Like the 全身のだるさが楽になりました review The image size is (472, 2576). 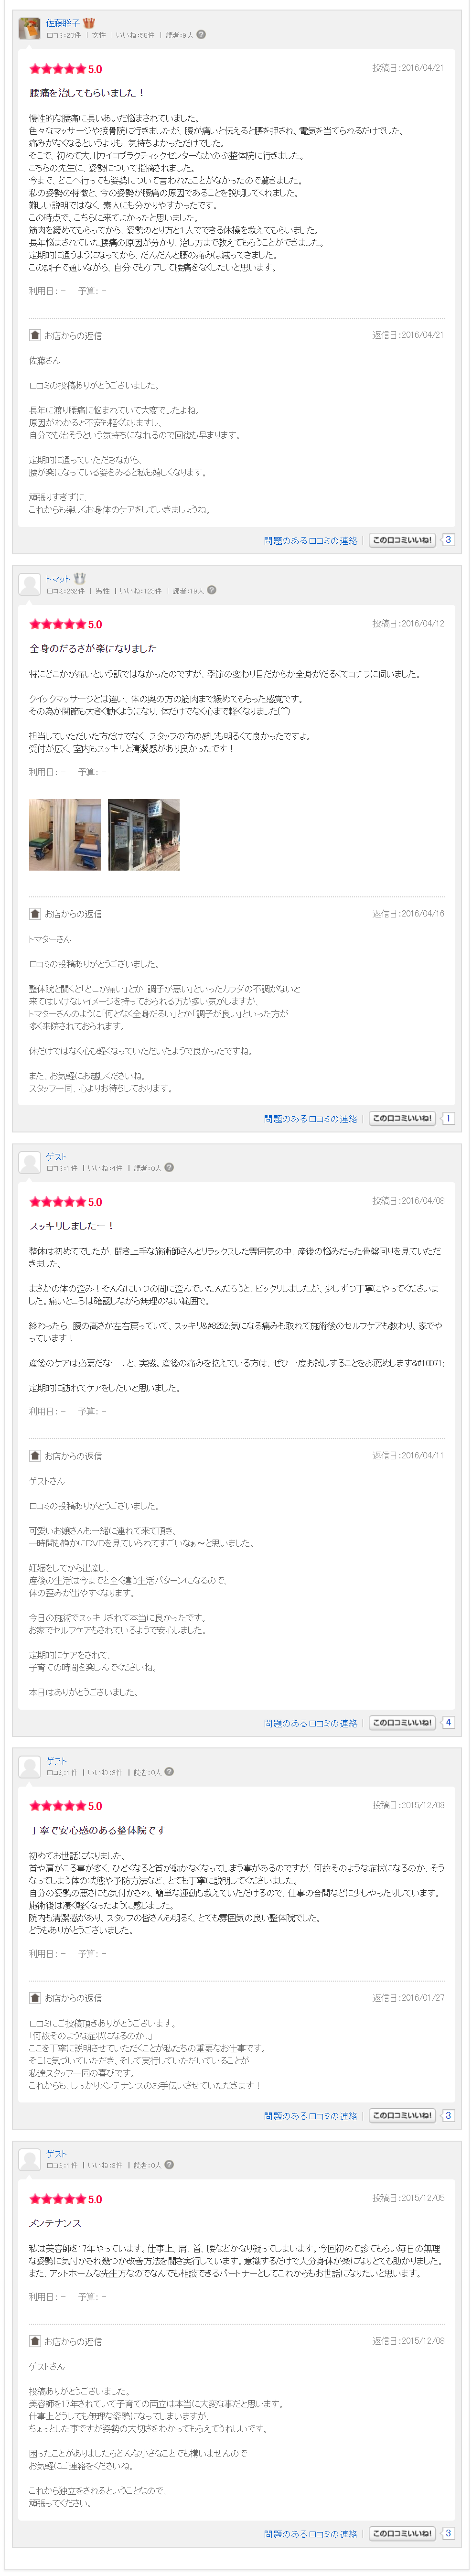point(402,1118)
